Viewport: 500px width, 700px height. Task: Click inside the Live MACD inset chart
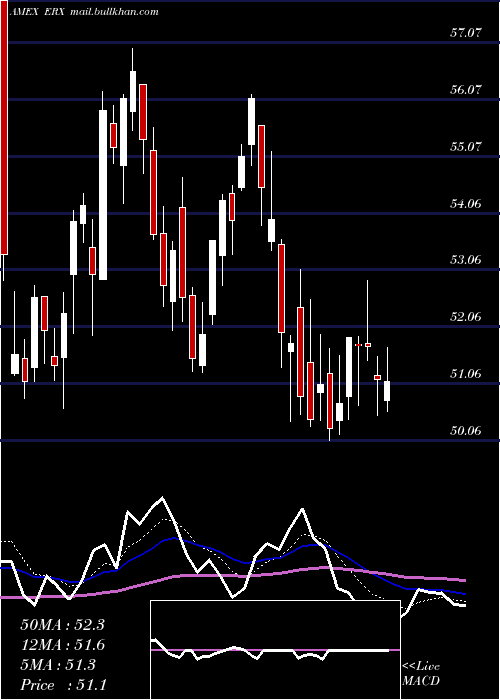(275, 650)
